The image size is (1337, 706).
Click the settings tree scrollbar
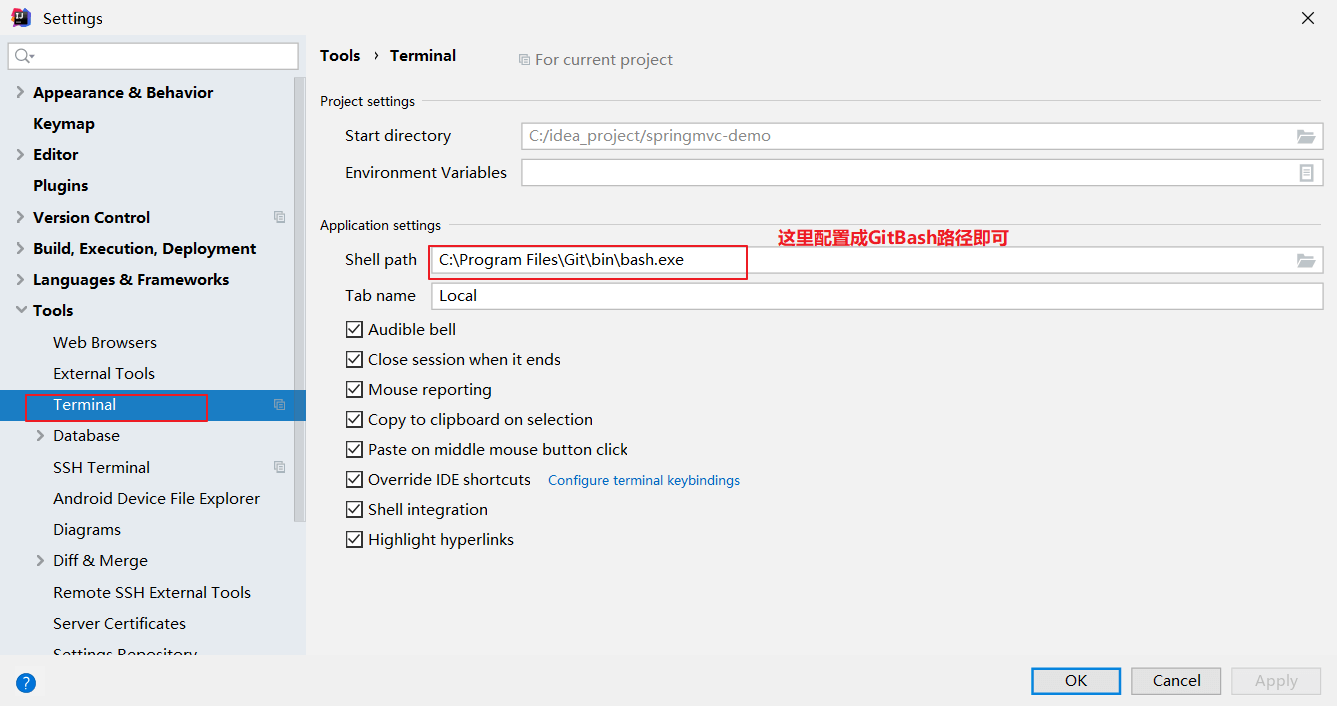(299, 300)
